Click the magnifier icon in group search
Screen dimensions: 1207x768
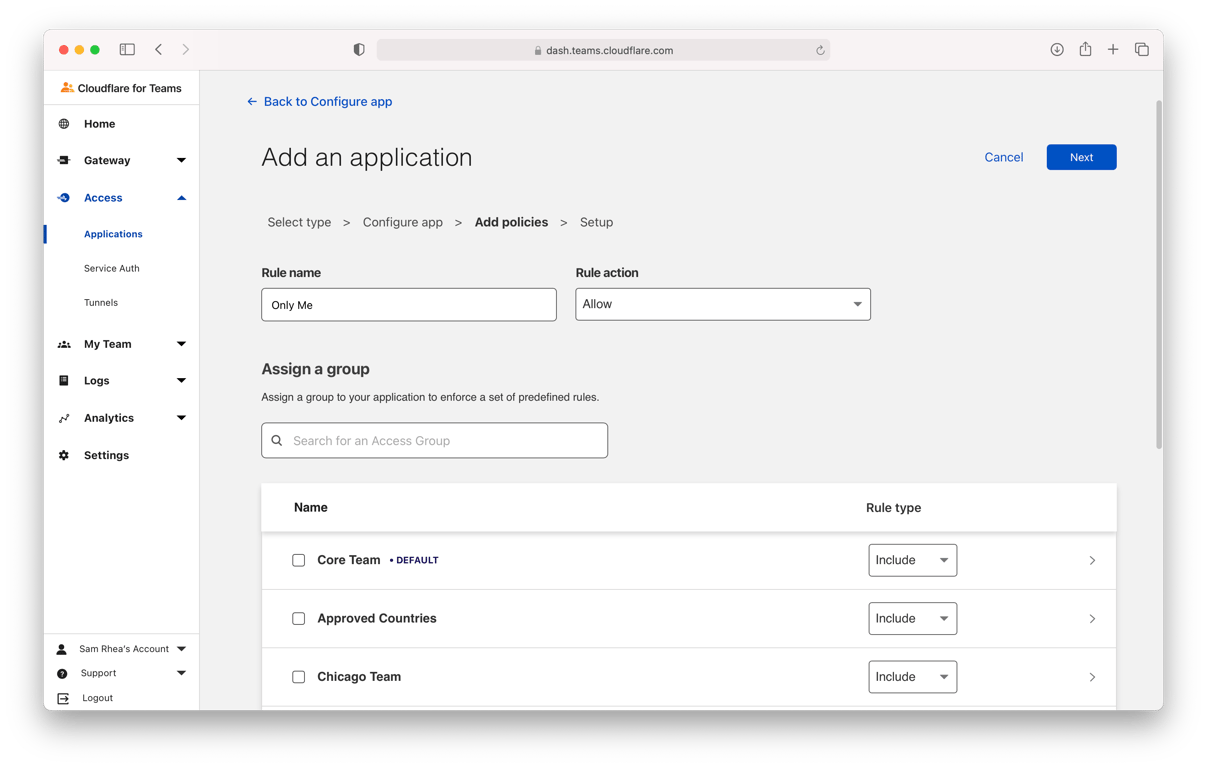(x=277, y=440)
